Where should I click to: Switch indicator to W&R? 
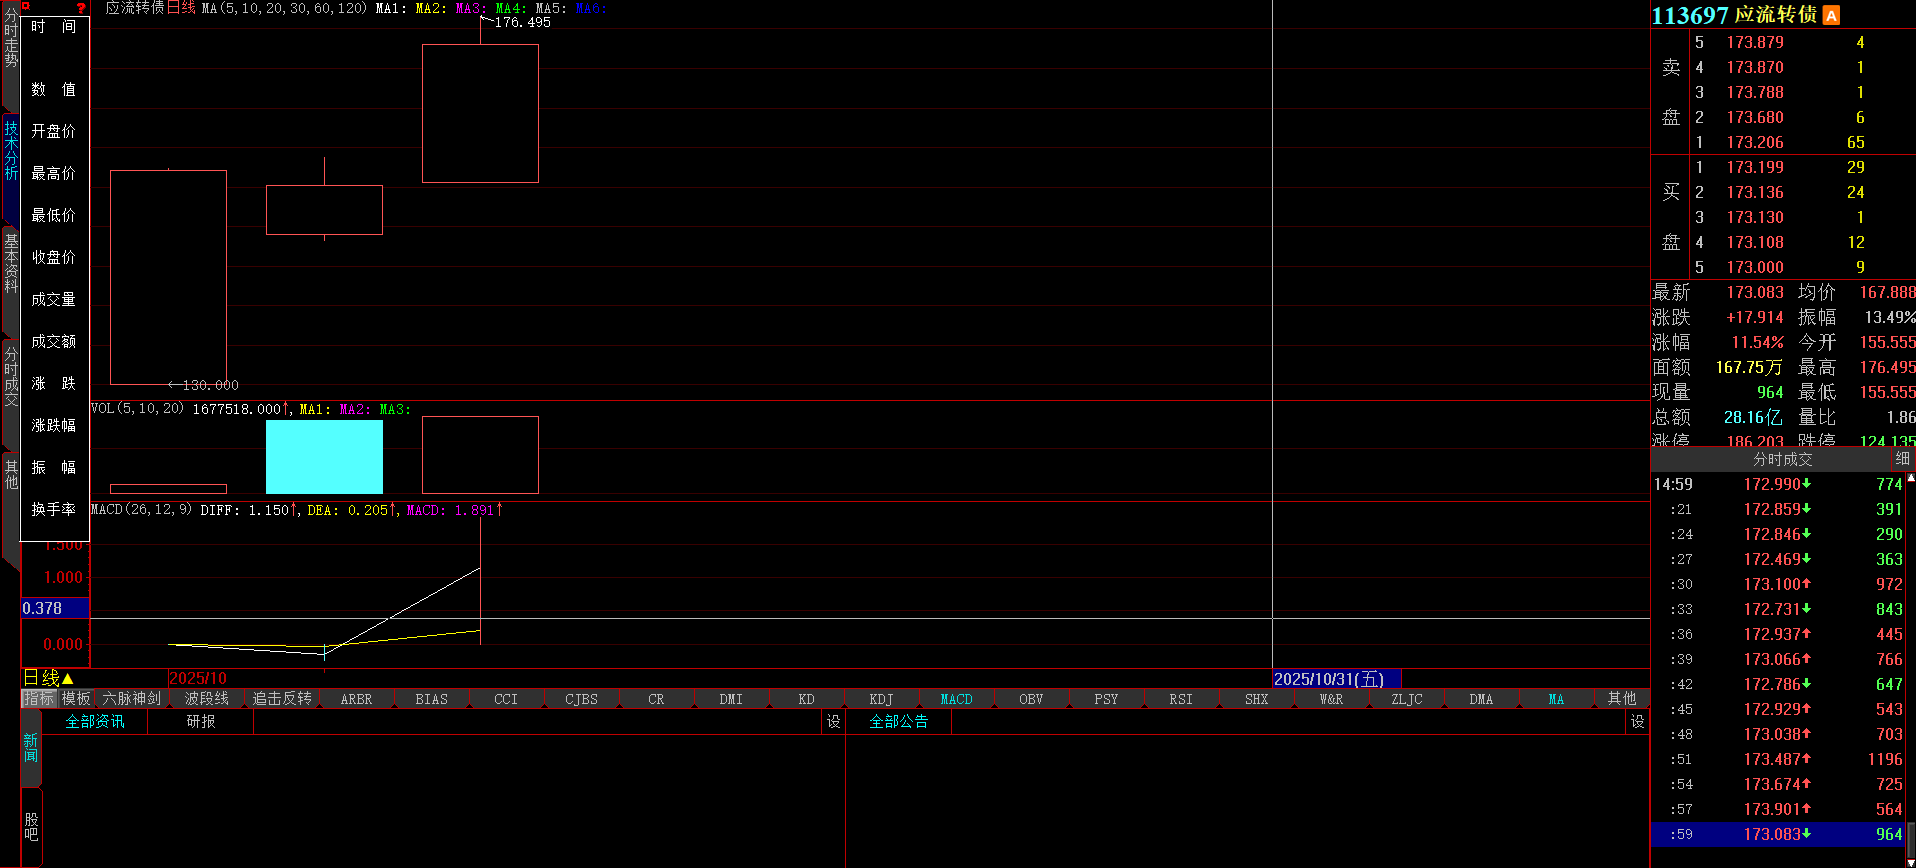click(x=1332, y=699)
